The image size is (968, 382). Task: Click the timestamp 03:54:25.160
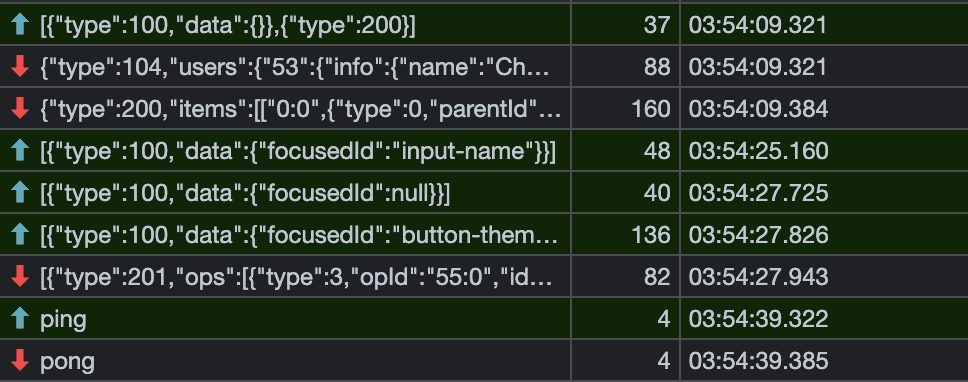758,151
